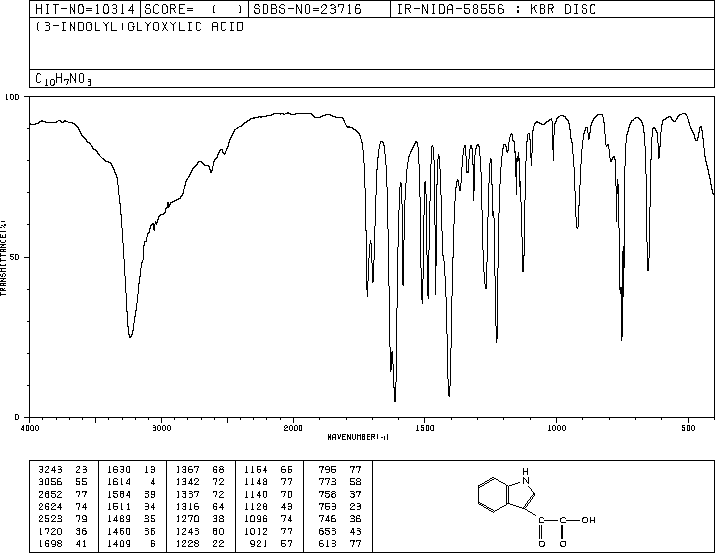This screenshot has width=715, height=553.
Task: Click the 1489 peak entry in the table
Action: (119, 519)
